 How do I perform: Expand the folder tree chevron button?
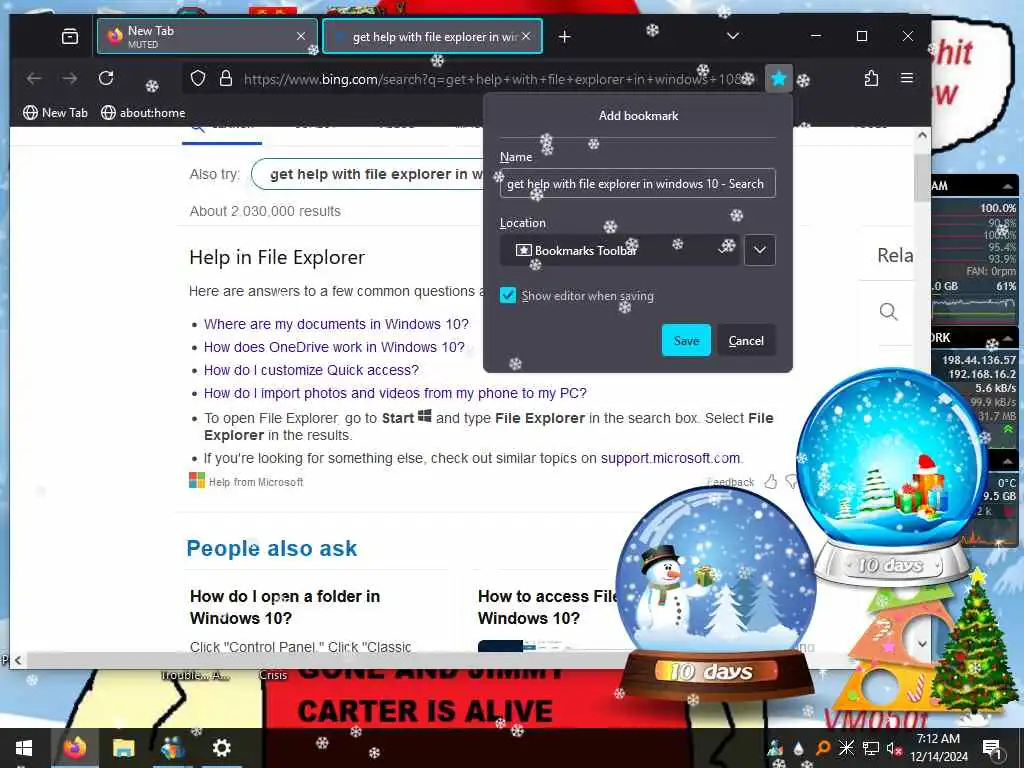tap(760, 250)
